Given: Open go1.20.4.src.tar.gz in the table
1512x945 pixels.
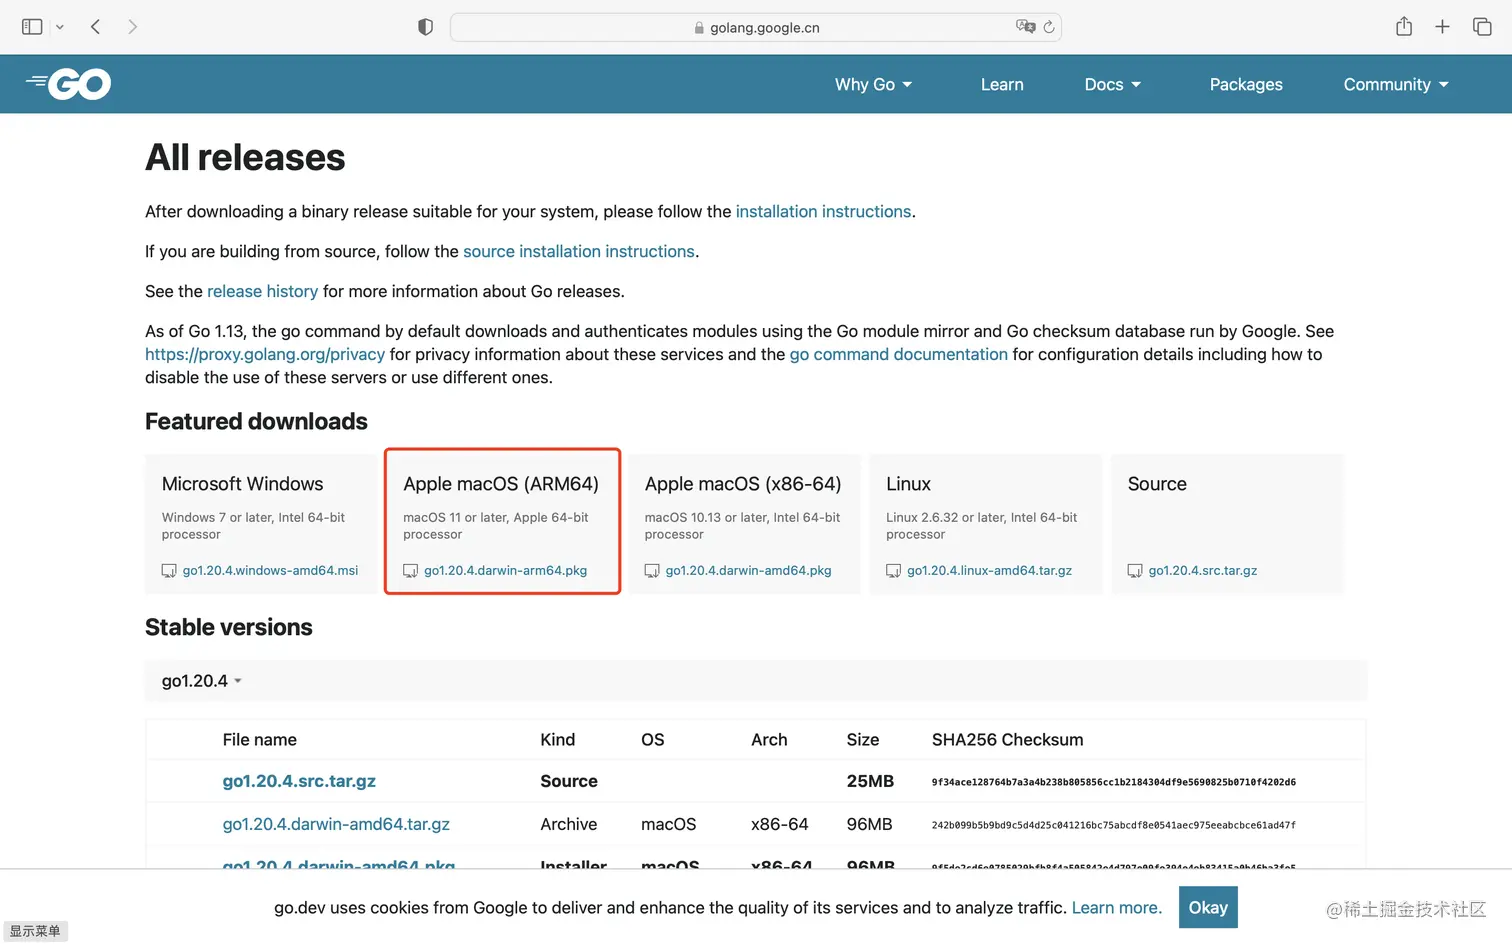Looking at the screenshot, I should pyautogui.click(x=299, y=782).
